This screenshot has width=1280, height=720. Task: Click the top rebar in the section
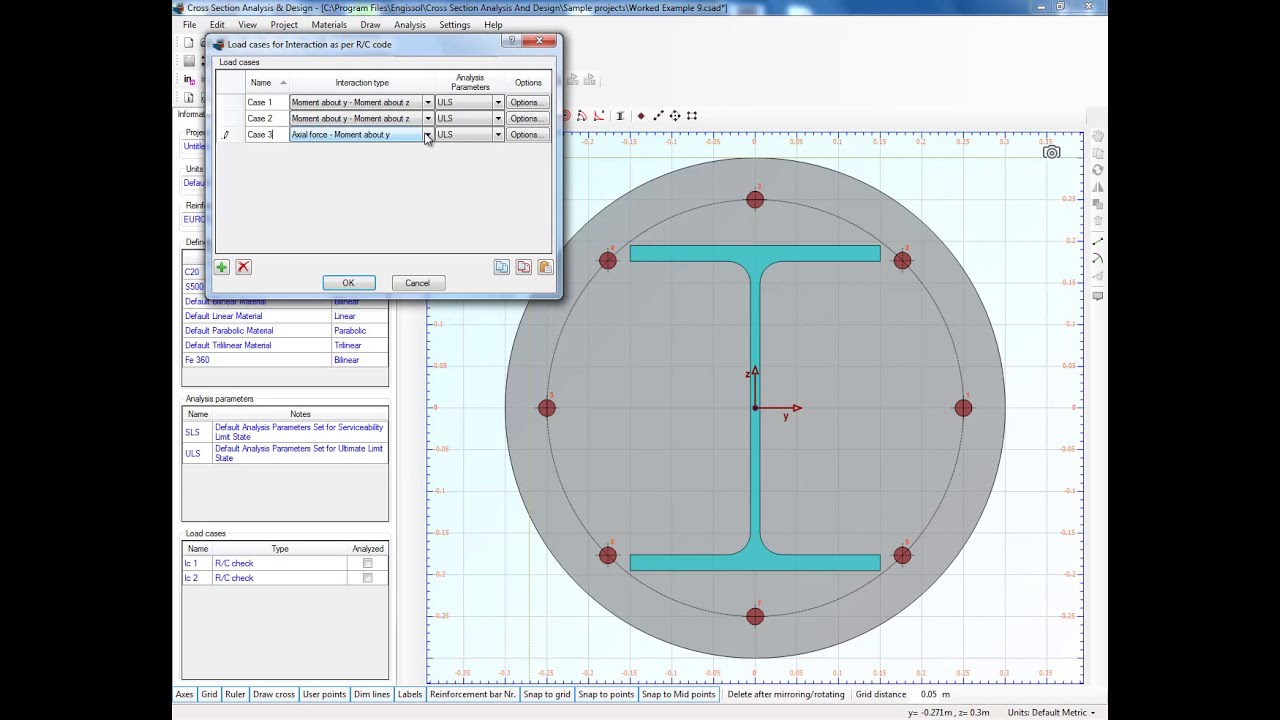point(755,200)
